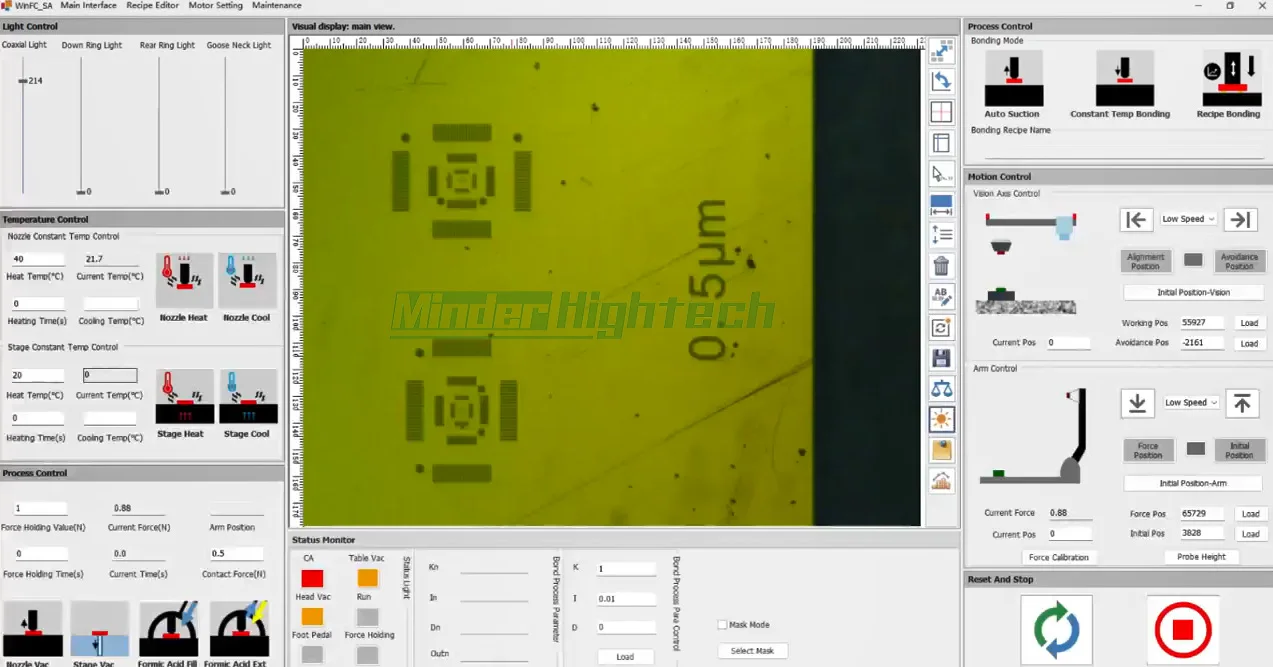
Task: Click the Initial Position-Vision button
Action: 1194,292
